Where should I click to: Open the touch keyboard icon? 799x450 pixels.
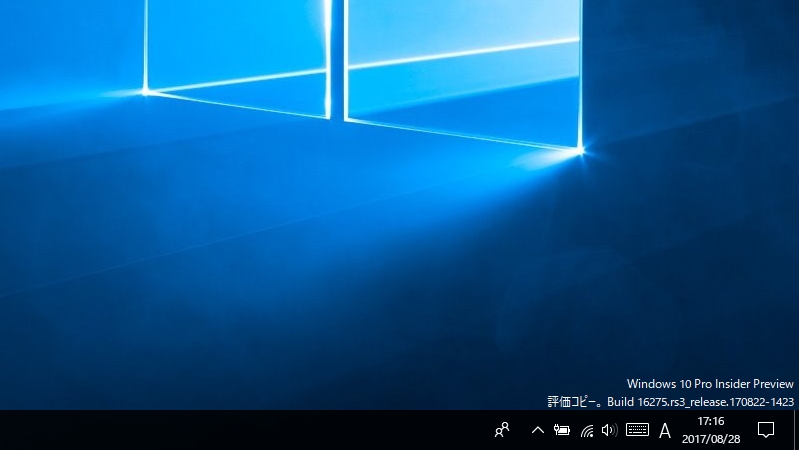pos(637,430)
